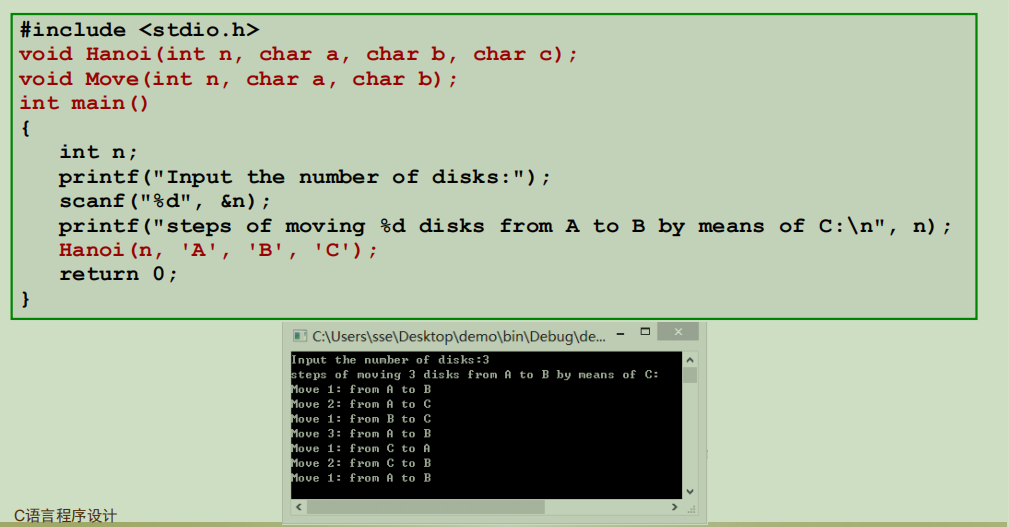Click the 'int main()' line
The width and height of the screenshot is (1009, 527).
(x=84, y=104)
